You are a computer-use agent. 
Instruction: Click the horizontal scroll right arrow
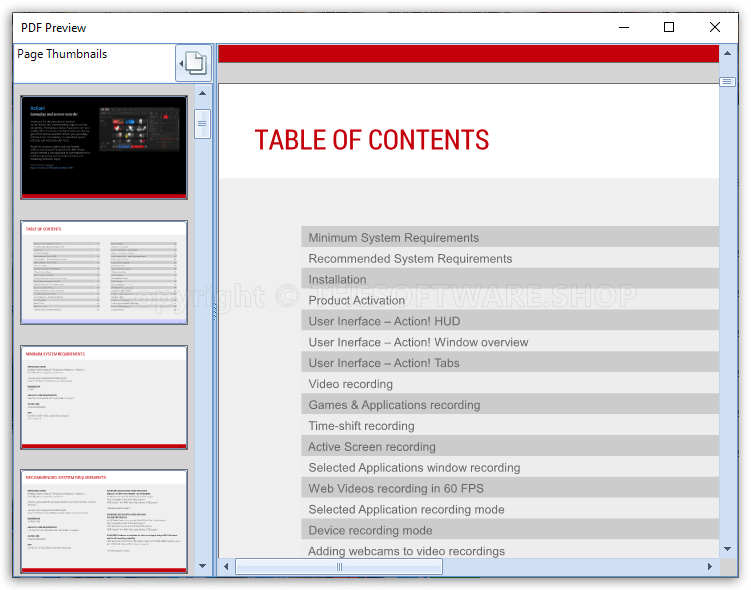pos(710,567)
